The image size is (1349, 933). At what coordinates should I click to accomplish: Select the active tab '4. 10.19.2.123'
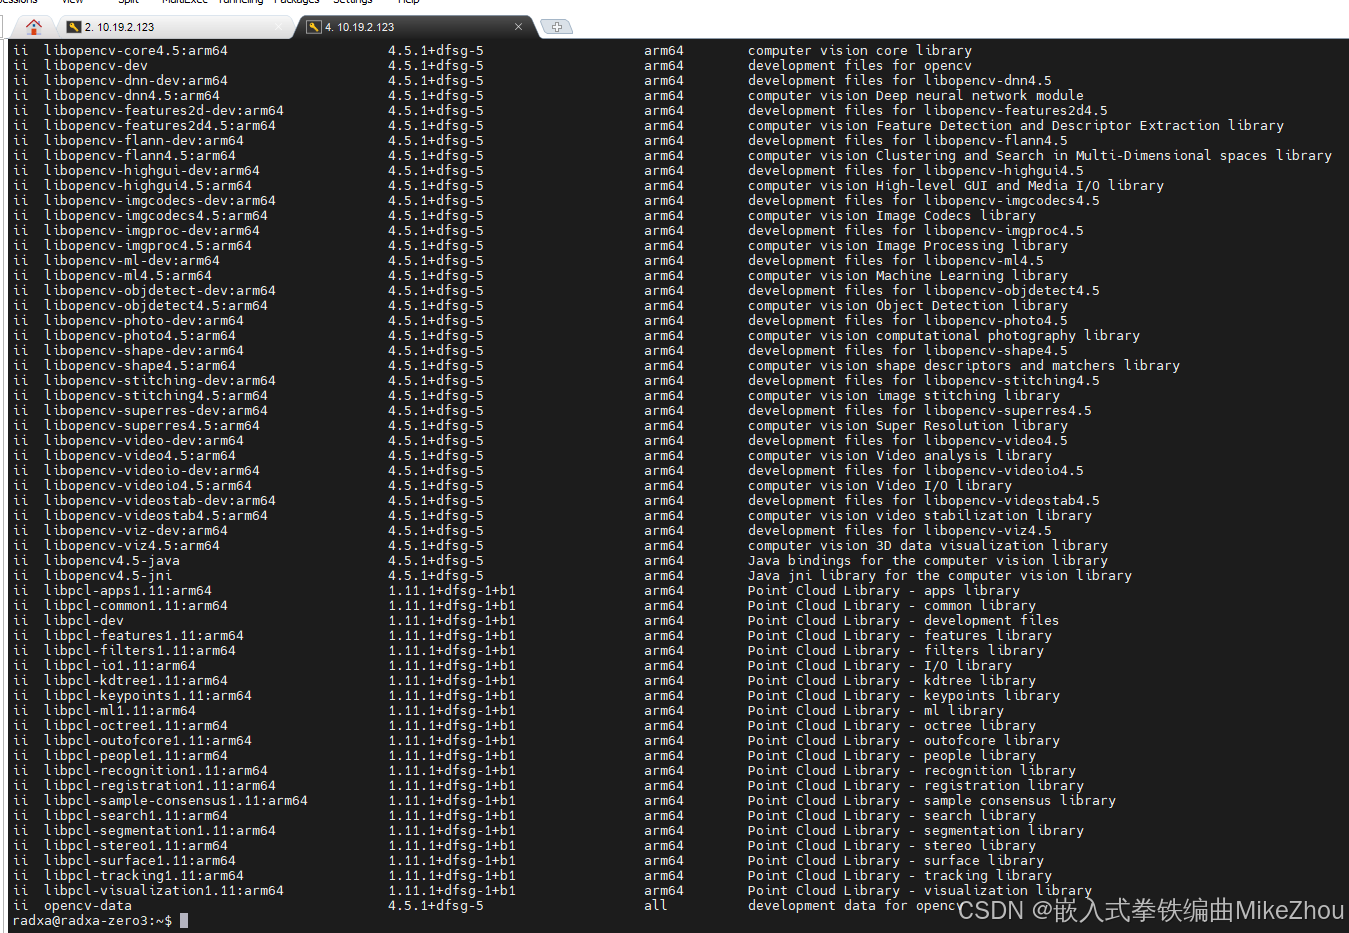[415, 27]
